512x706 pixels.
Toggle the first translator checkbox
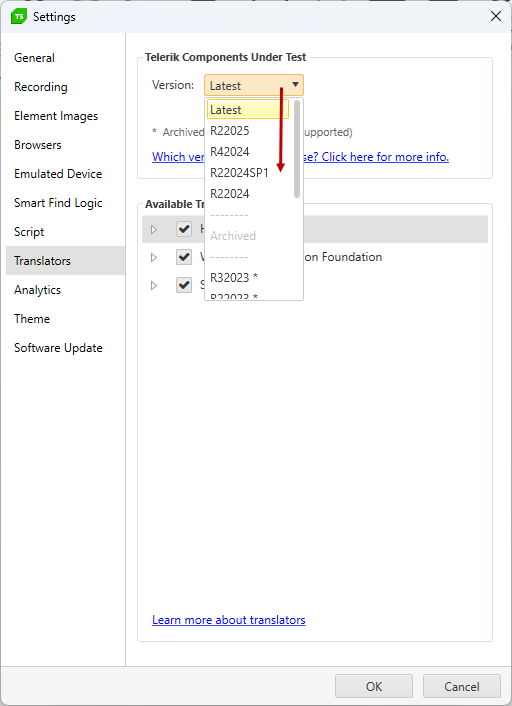coord(184,229)
